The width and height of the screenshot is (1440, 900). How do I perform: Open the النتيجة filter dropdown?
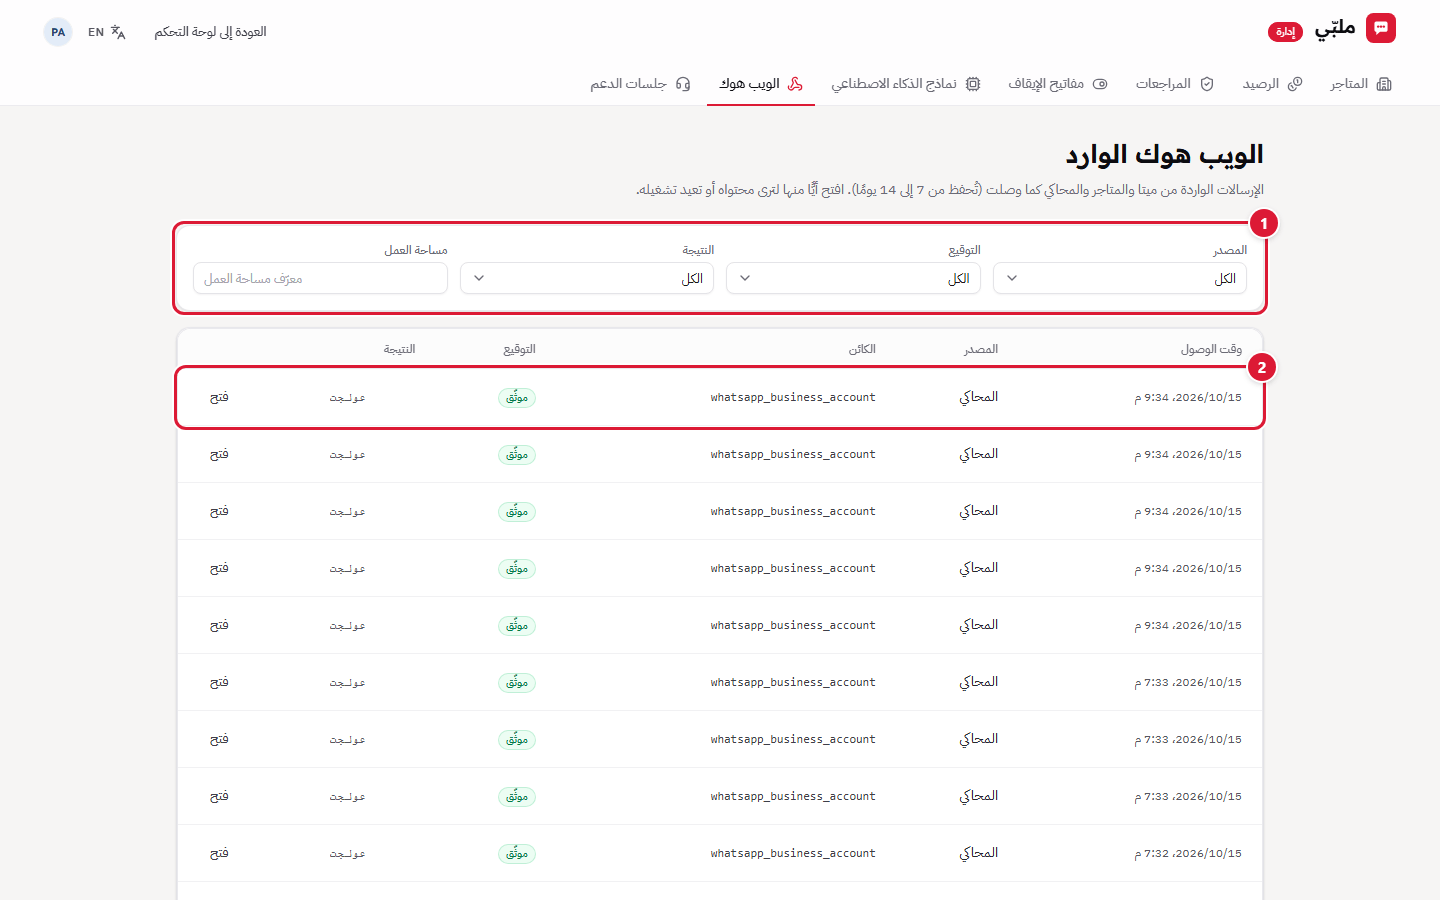click(587, 278)
